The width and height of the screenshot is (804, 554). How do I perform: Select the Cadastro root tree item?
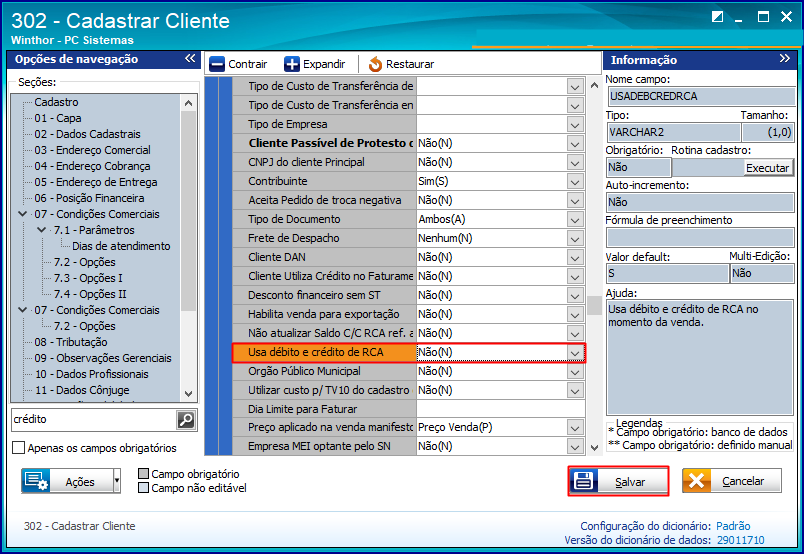tap(56, 102)
